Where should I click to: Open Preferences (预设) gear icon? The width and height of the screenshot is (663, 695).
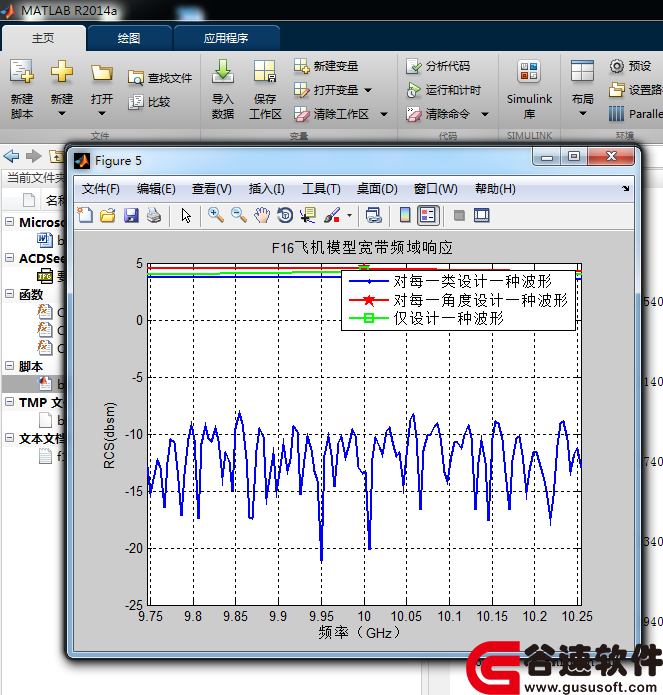616,66
